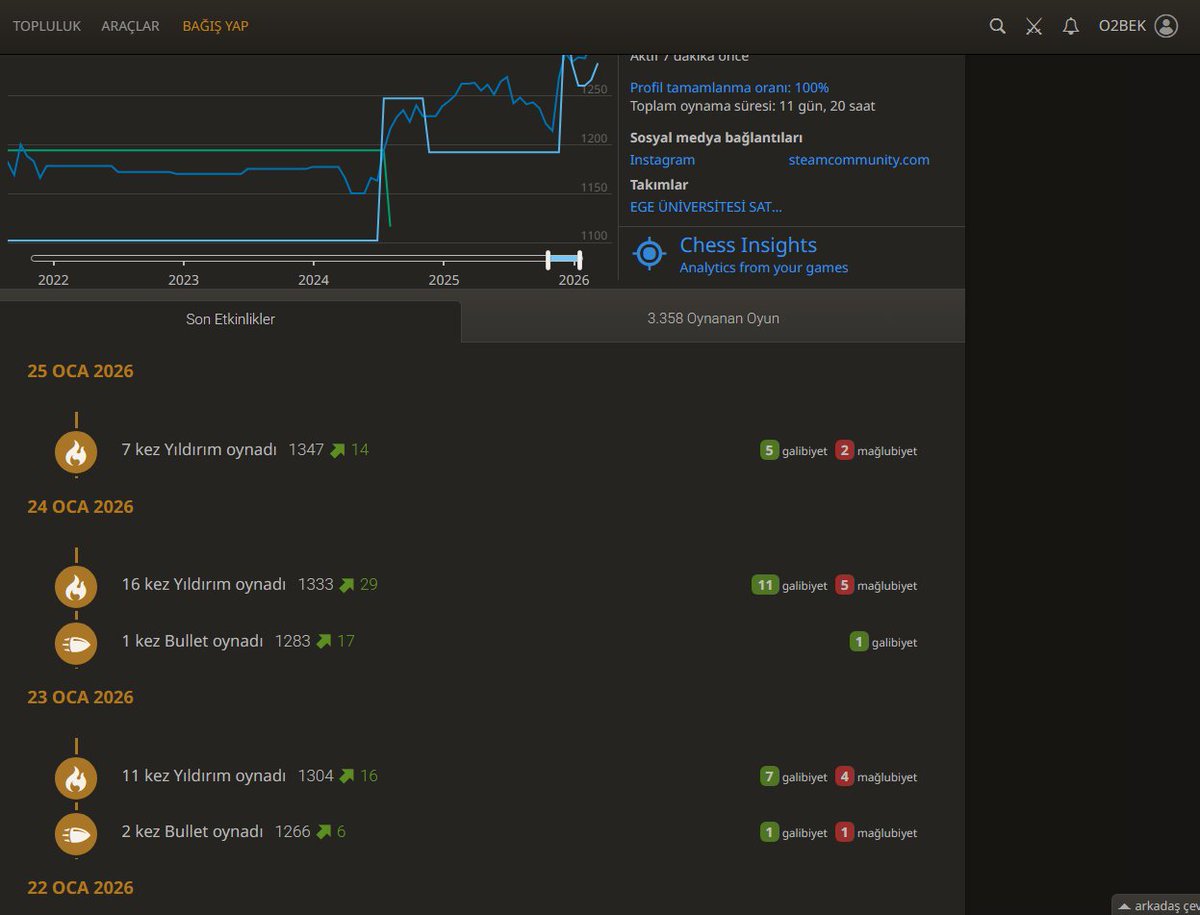Viewport: 1200px width, 915px height.
Task: Open Profil tamamlanma oranı link
Action: 729,87
